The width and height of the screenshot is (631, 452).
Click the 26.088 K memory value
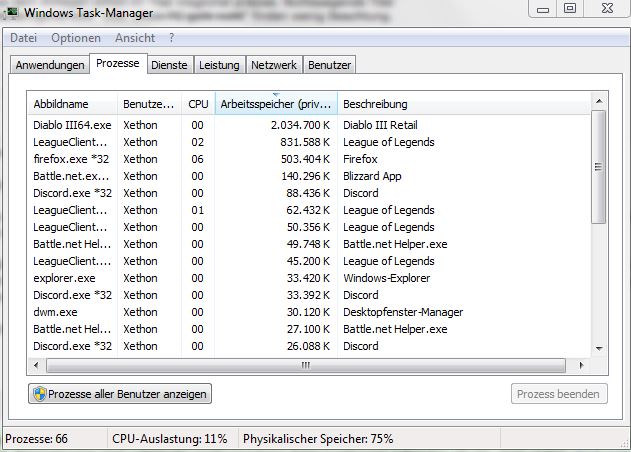(x=308, y=346)
